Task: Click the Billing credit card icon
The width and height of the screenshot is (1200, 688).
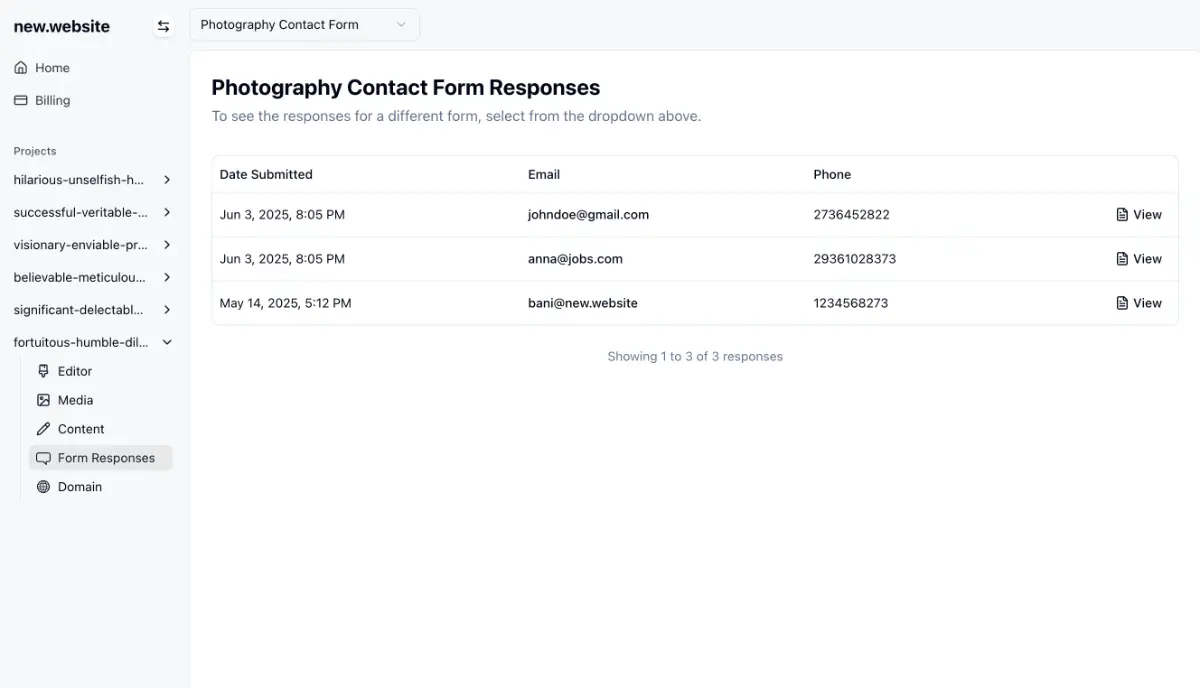Action: [21, 100]
